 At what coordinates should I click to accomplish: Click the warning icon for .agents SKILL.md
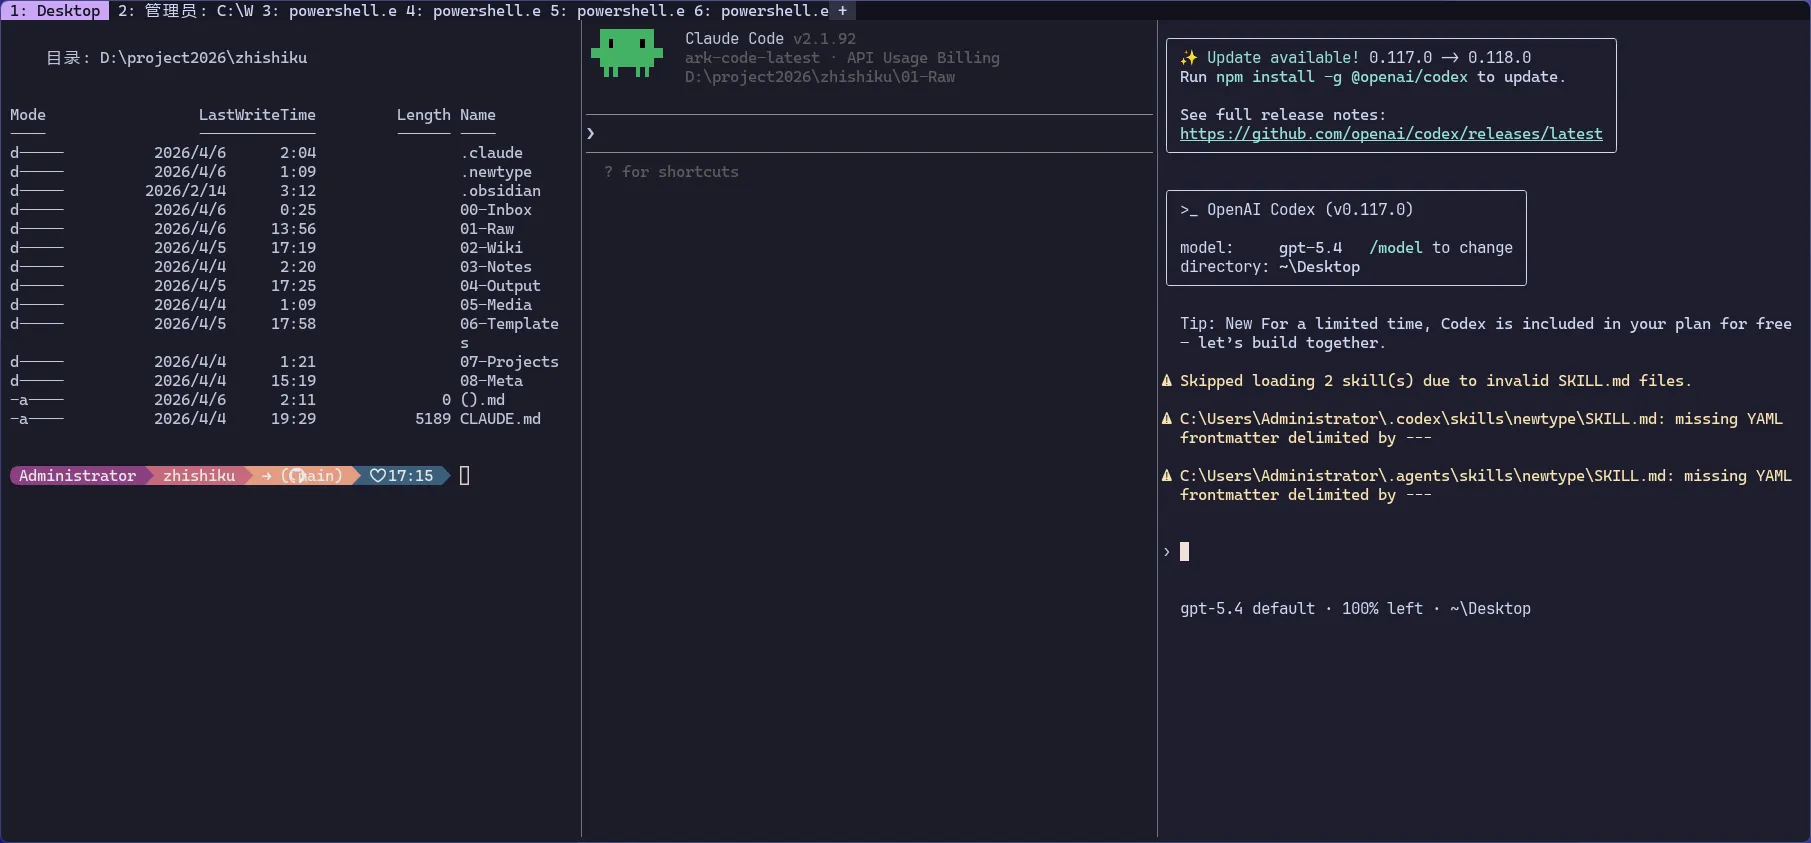(1167, 476)
